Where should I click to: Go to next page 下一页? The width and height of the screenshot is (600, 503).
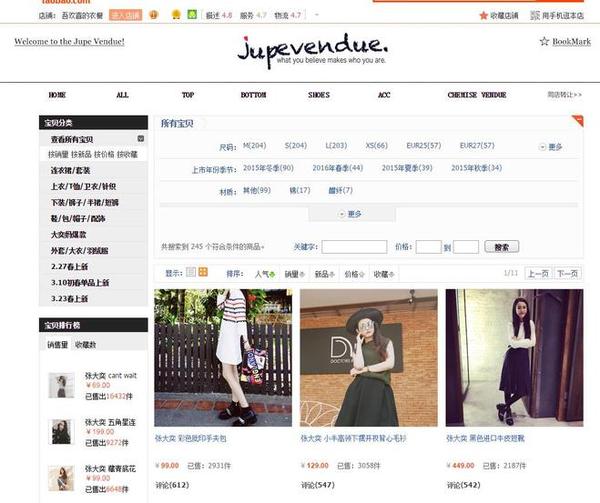[x=567, y=273]
